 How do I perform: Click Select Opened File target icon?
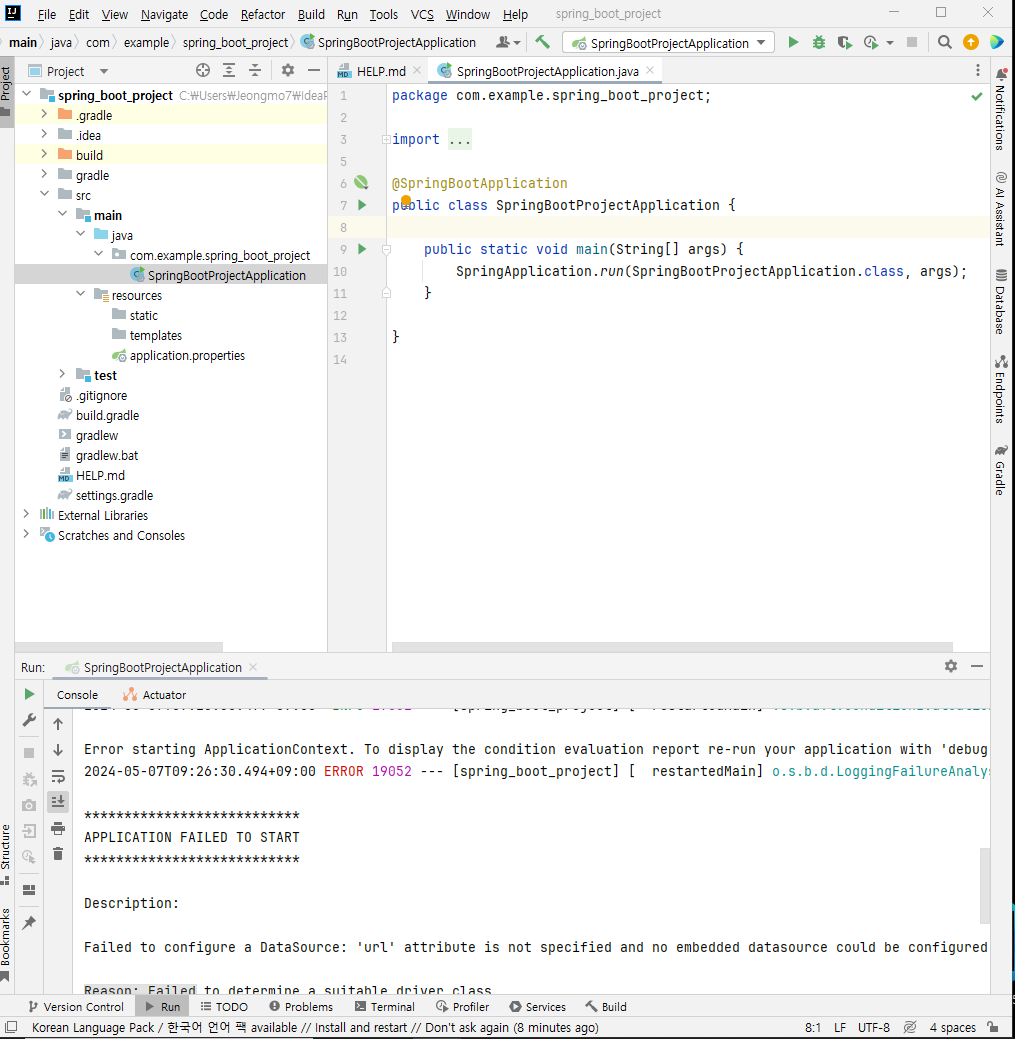203,70
